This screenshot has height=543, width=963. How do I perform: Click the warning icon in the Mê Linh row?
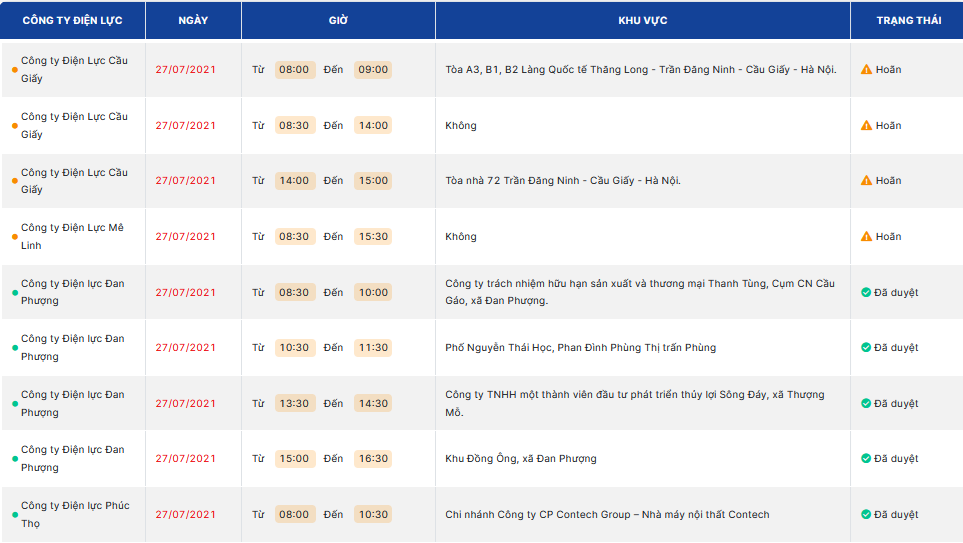(x=866, y=236)
